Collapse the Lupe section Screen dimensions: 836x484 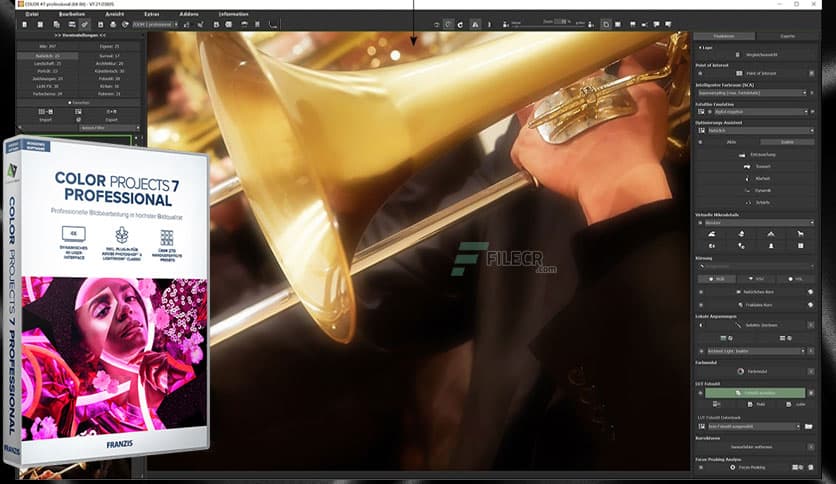click(705, 47)
